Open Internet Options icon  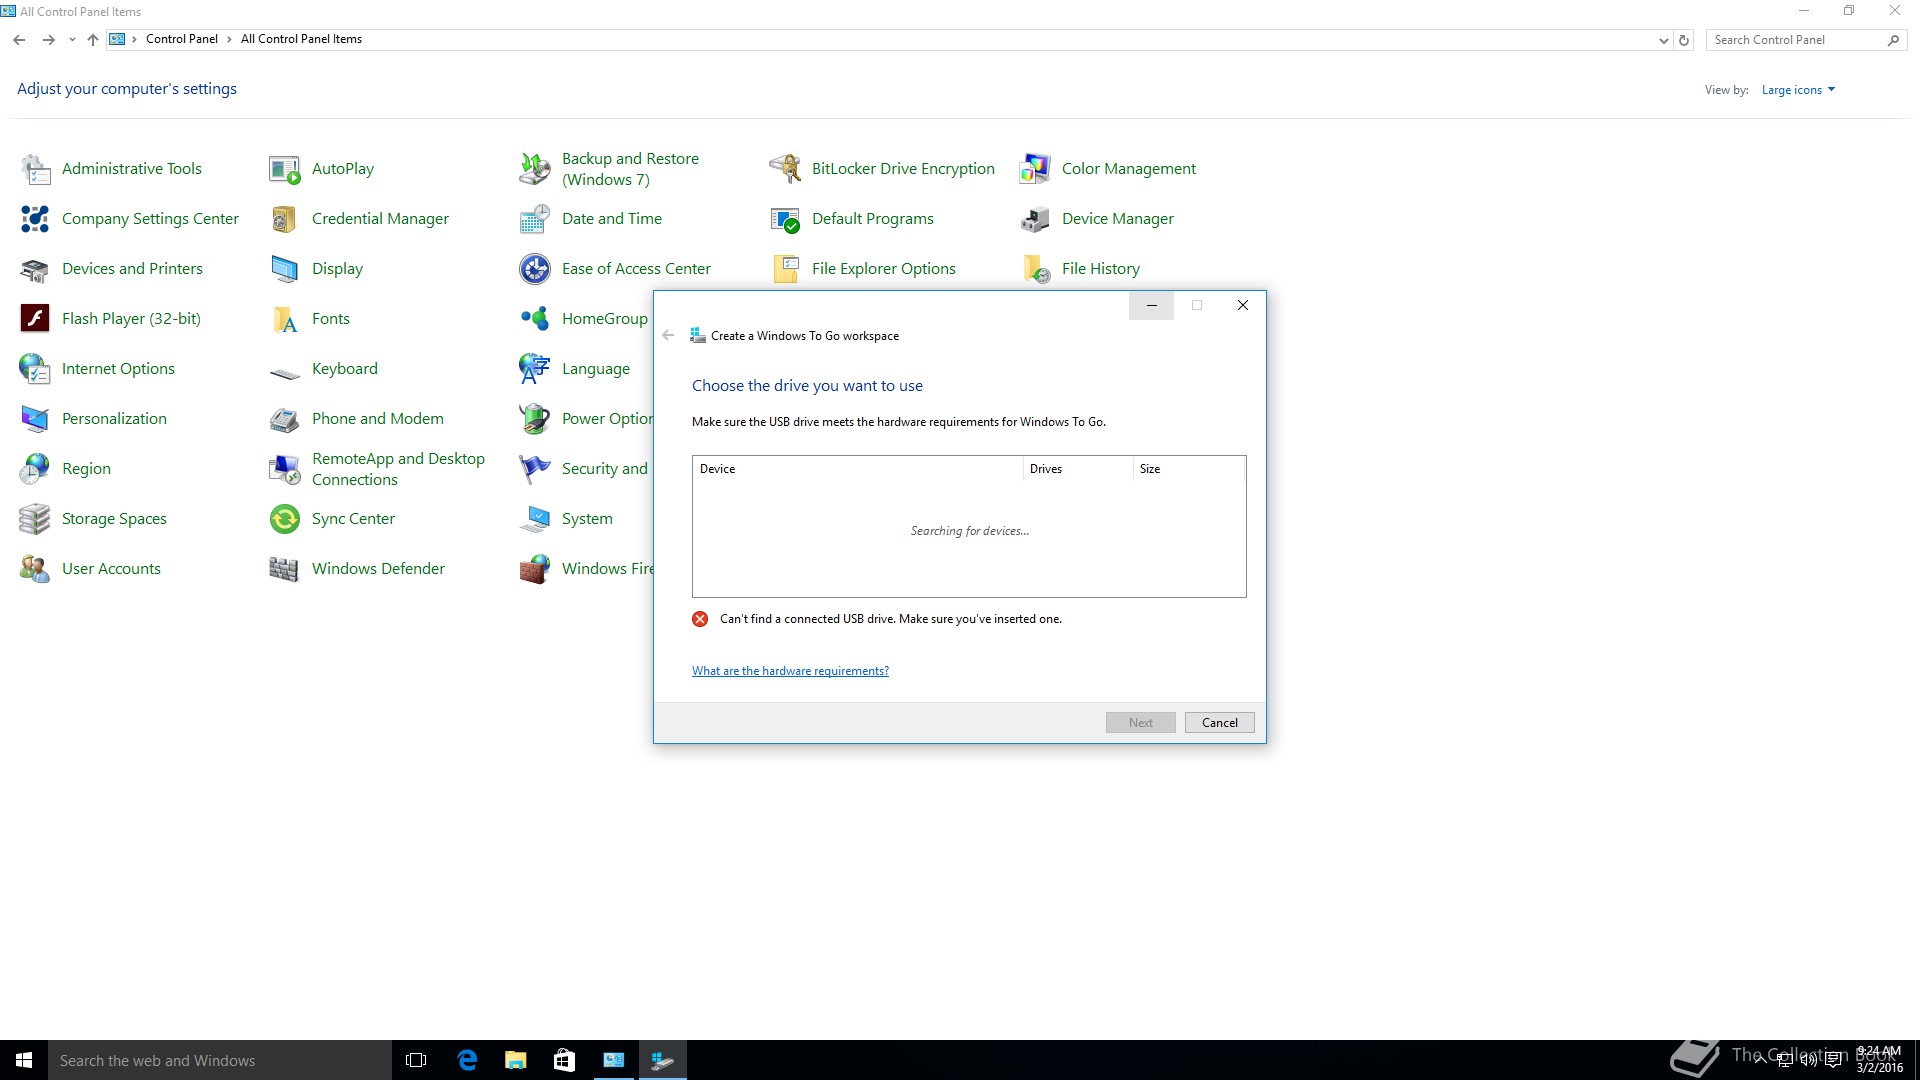click(x=35, y=369)
